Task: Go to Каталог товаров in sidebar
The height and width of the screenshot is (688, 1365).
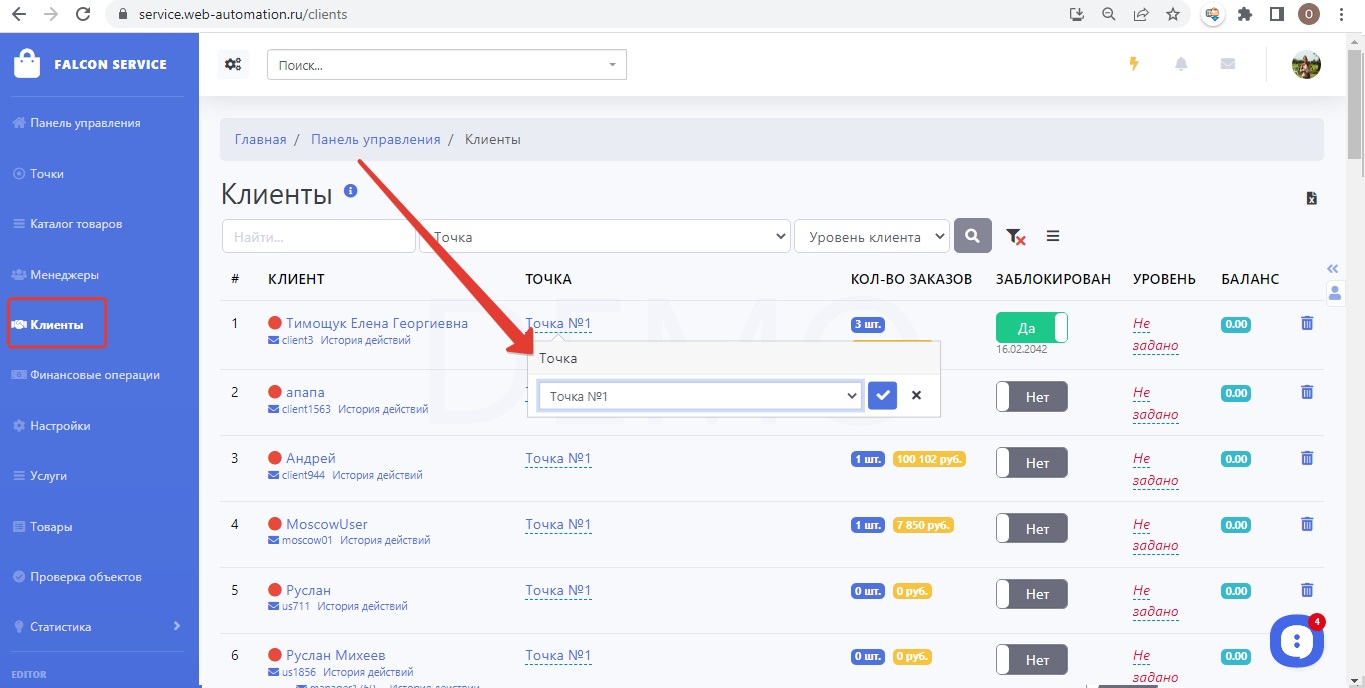Action: (x=76, y=224)
